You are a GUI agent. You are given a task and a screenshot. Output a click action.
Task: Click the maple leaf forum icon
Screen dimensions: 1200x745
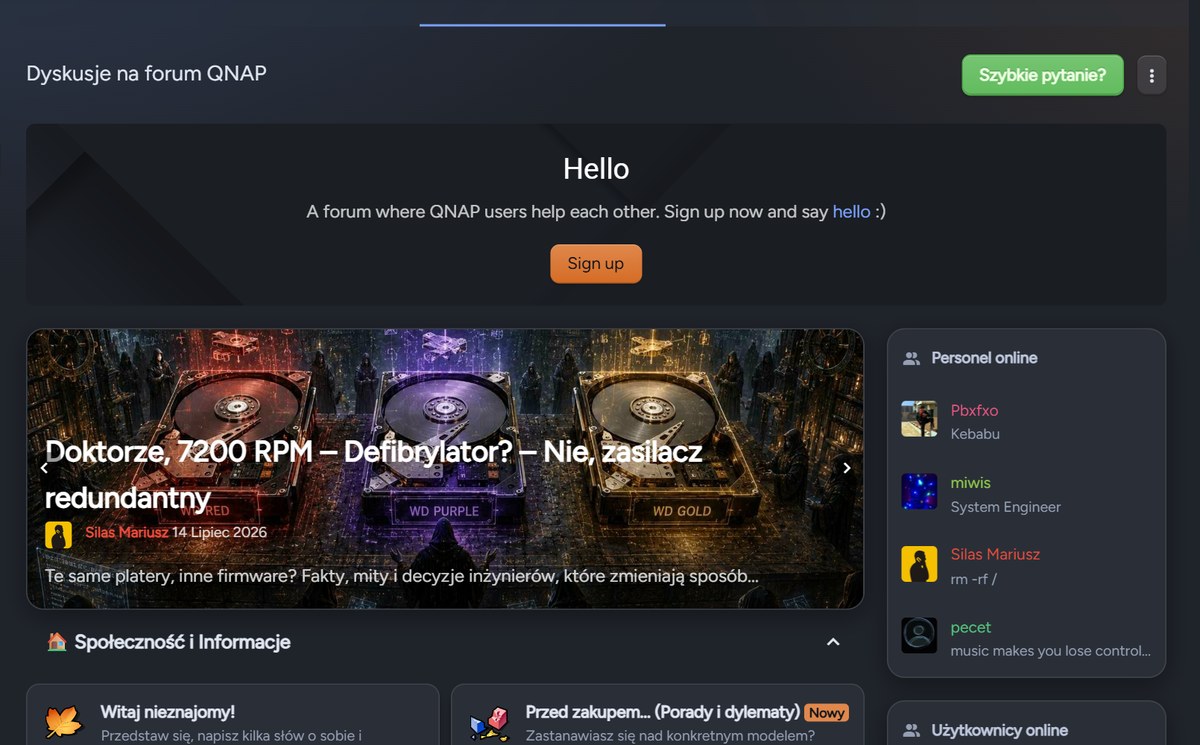tap(64, 722)
